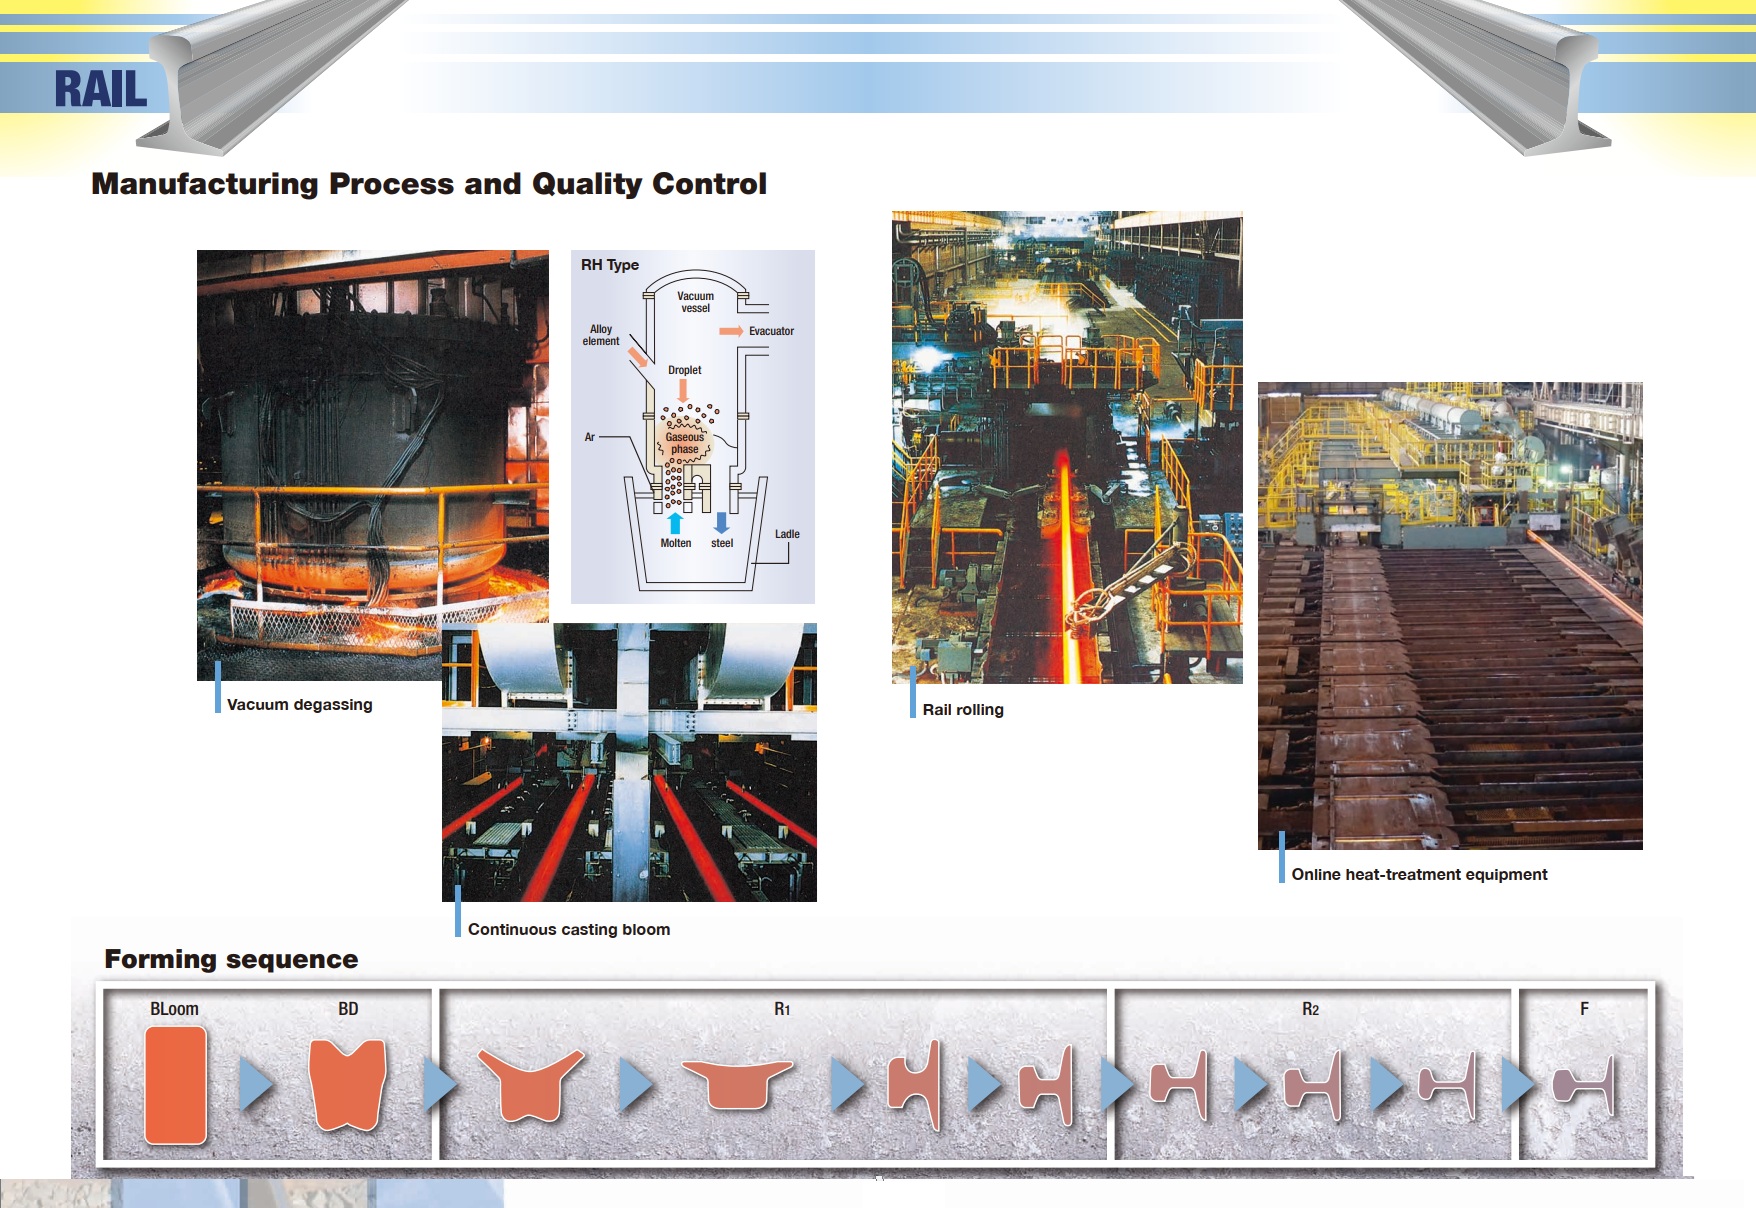
Task: Select the BD forming shape
Action: click(x=347, y=1085)
